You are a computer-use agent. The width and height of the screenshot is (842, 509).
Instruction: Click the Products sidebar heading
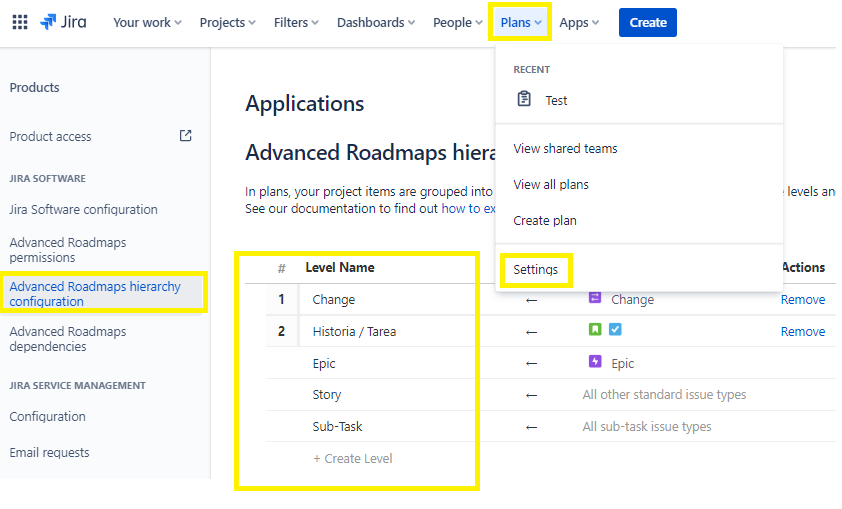[x=34, y=88]
